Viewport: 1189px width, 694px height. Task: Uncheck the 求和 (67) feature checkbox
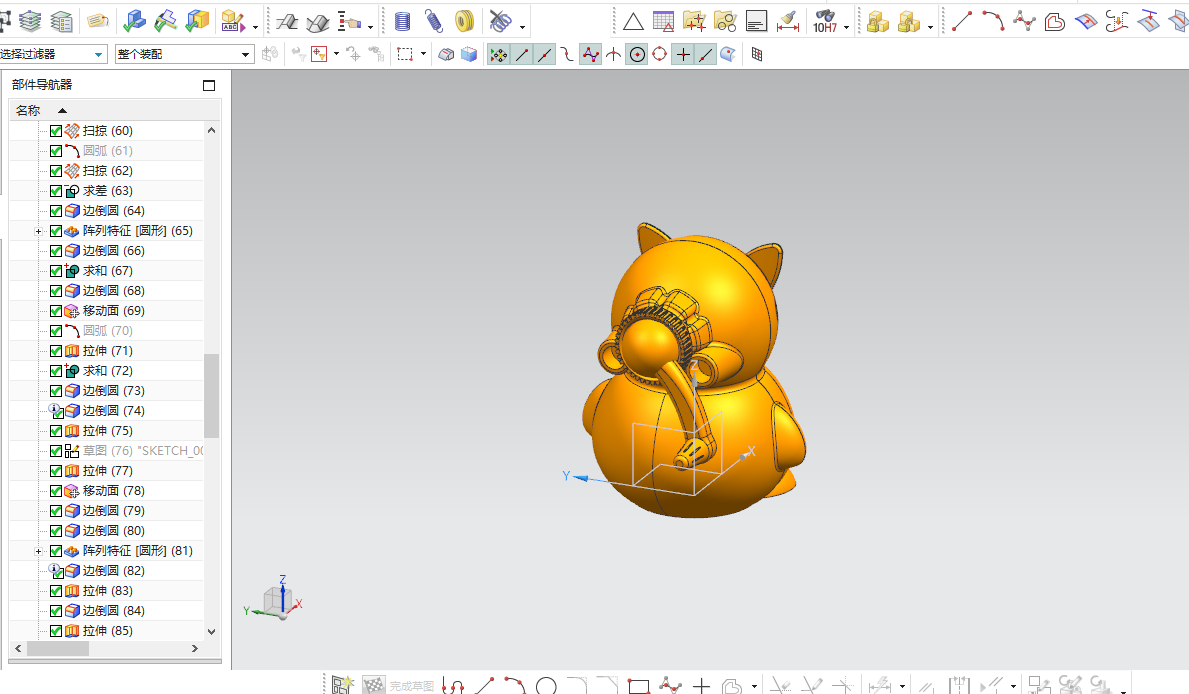point(56,271)
